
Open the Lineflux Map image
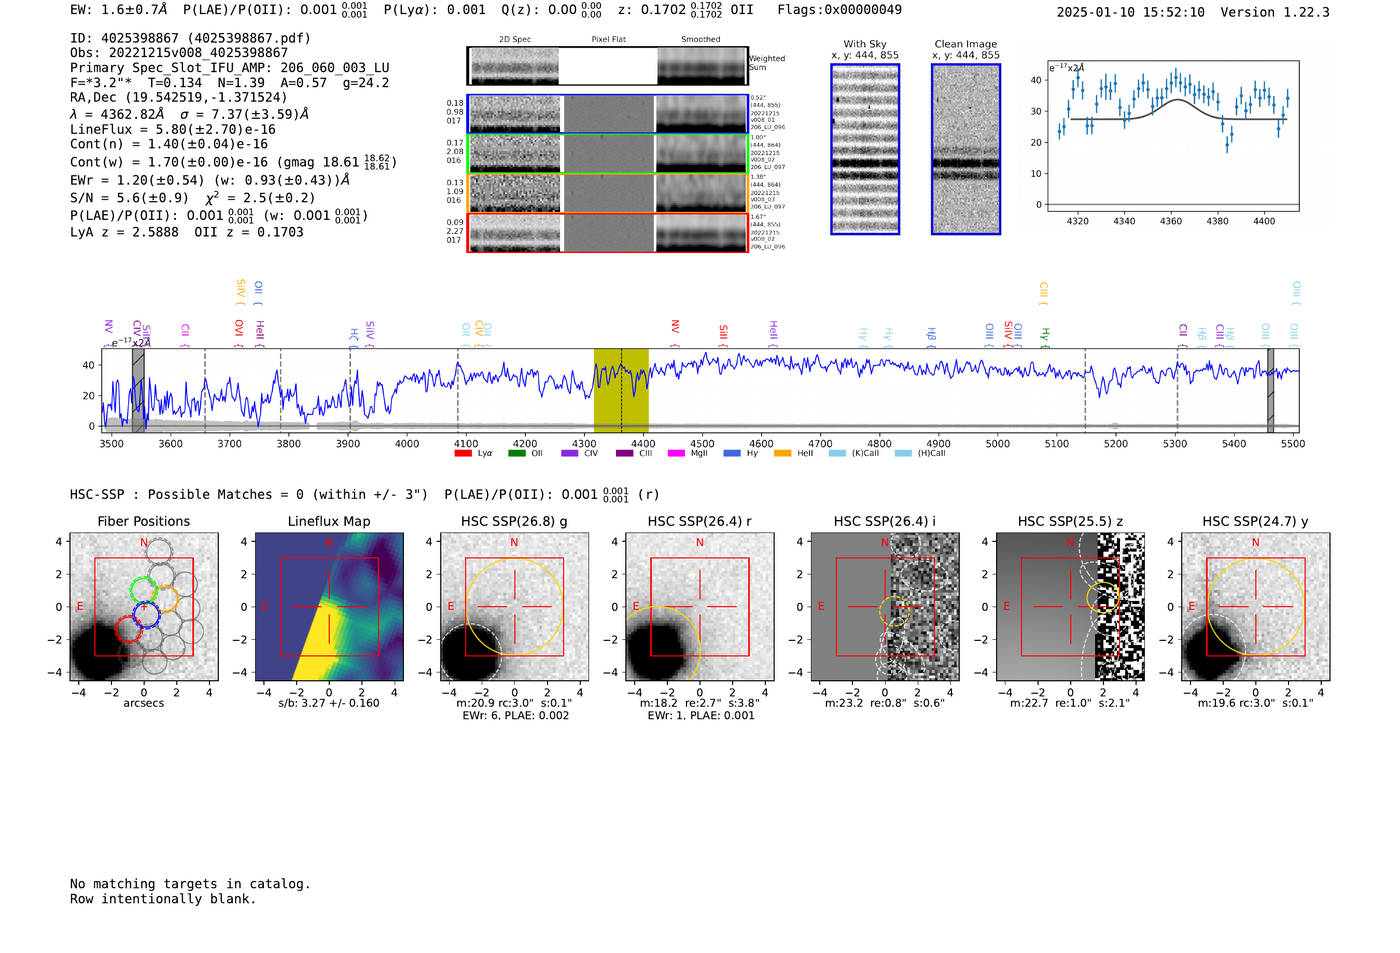pyautogui.click(x=329, y=607)
